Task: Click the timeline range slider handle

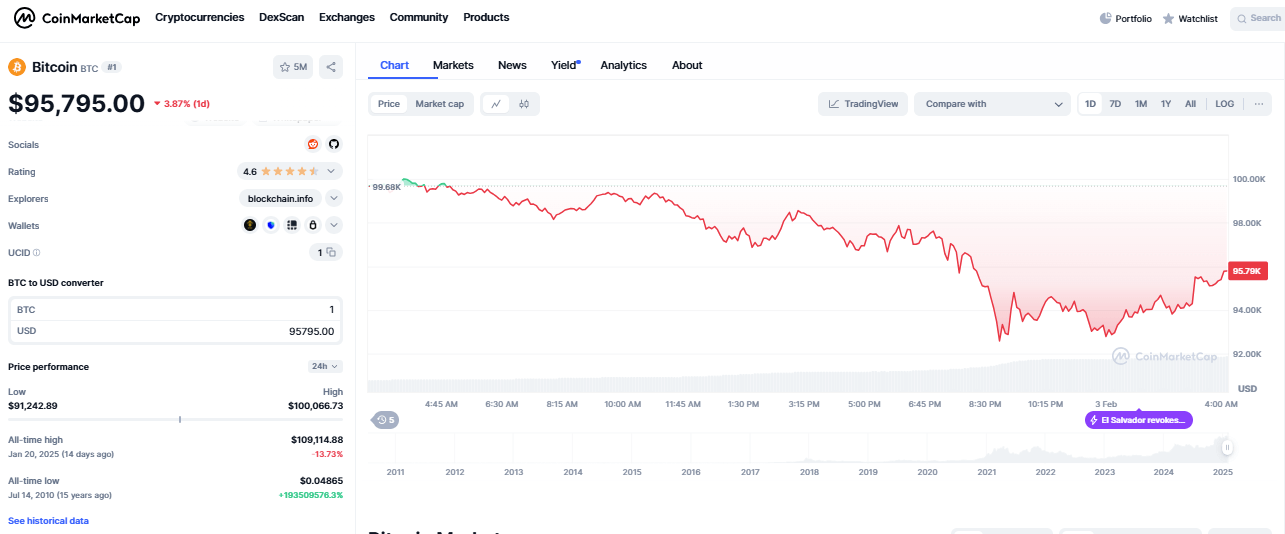Action: [x=1226, y=447]
